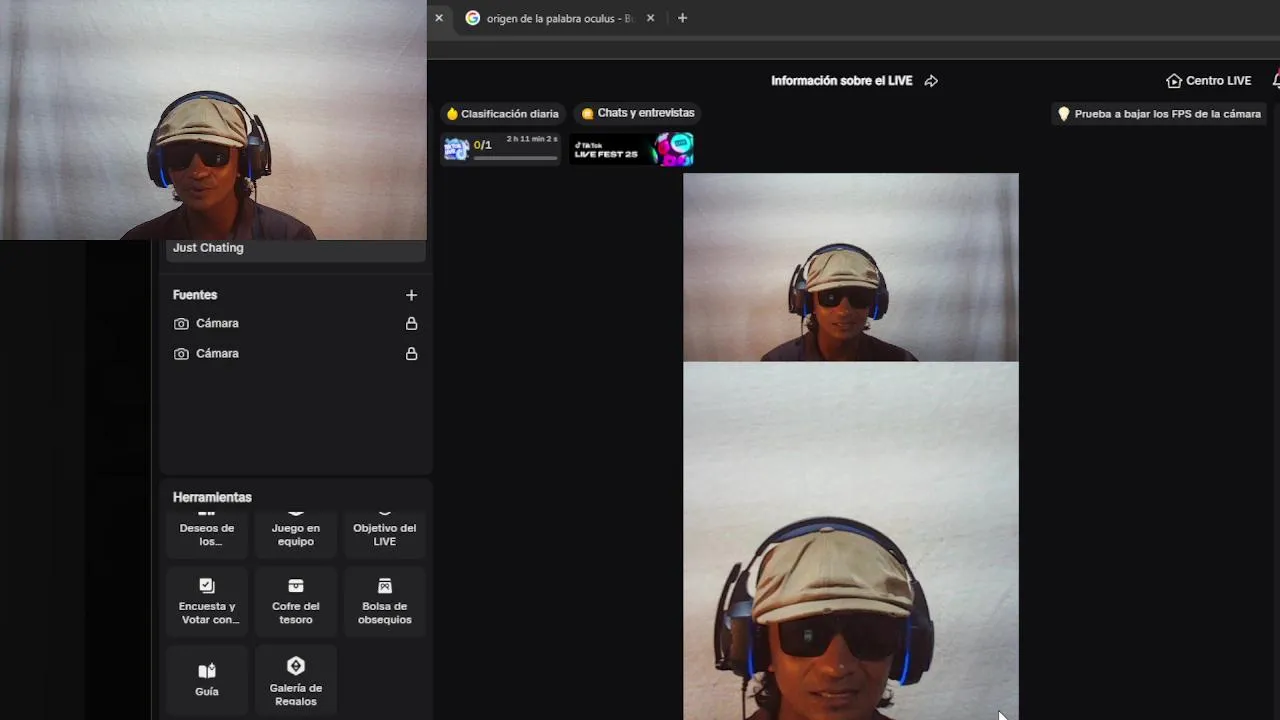Click the notifications bell icon at top-right edge
The image size is (1280, 720).
[1276, 81]
